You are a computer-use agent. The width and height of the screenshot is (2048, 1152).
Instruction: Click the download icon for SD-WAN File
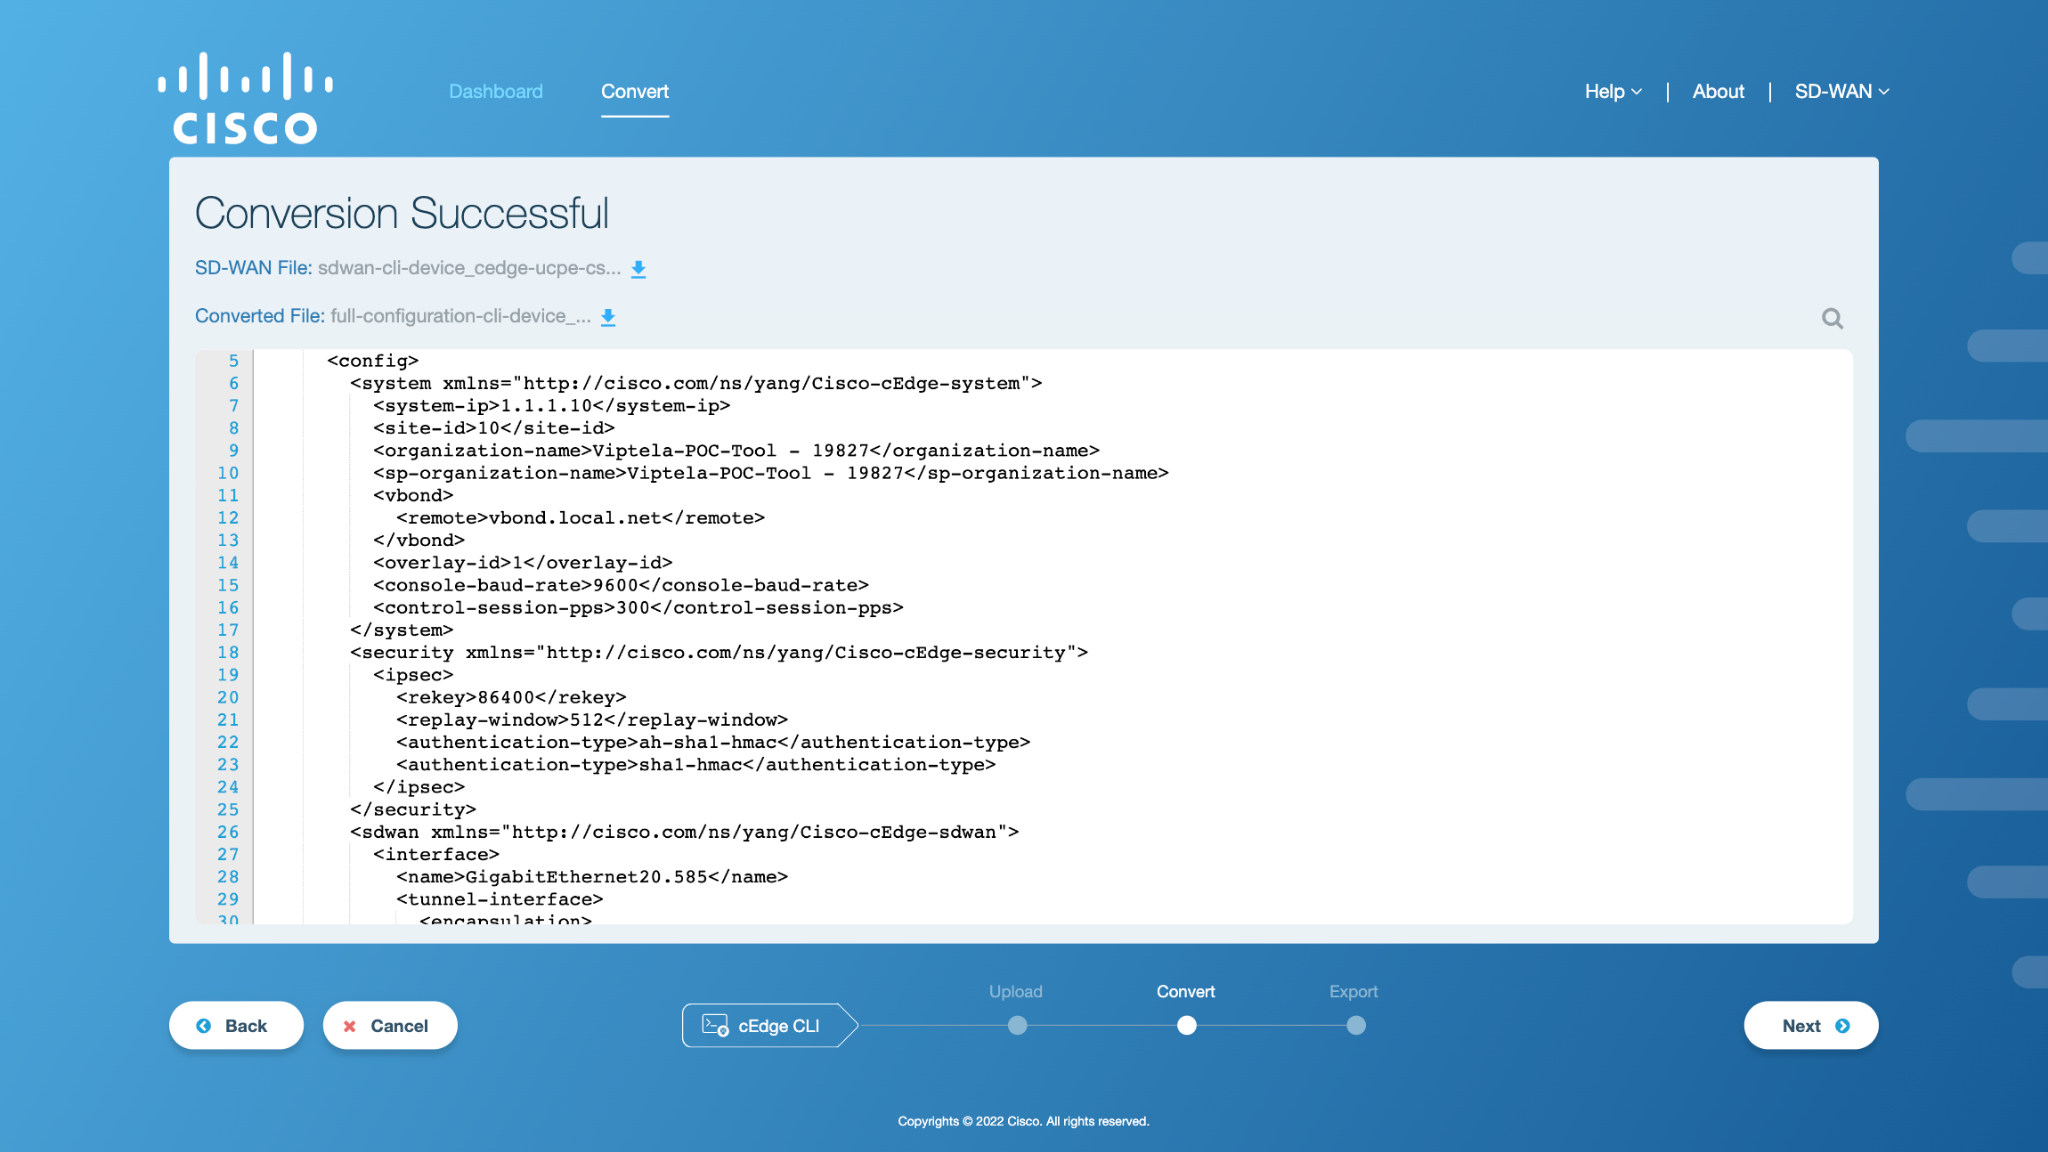click(639, 269)
